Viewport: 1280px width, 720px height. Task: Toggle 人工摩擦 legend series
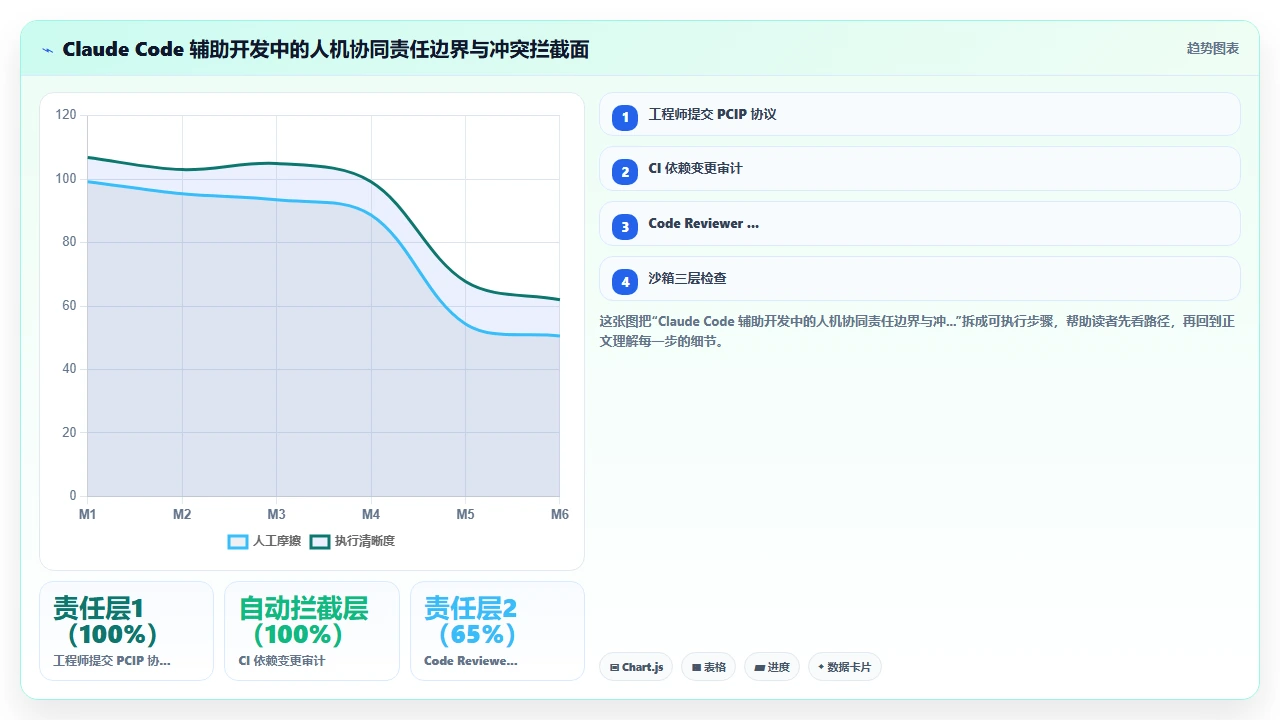coord(264,541)
